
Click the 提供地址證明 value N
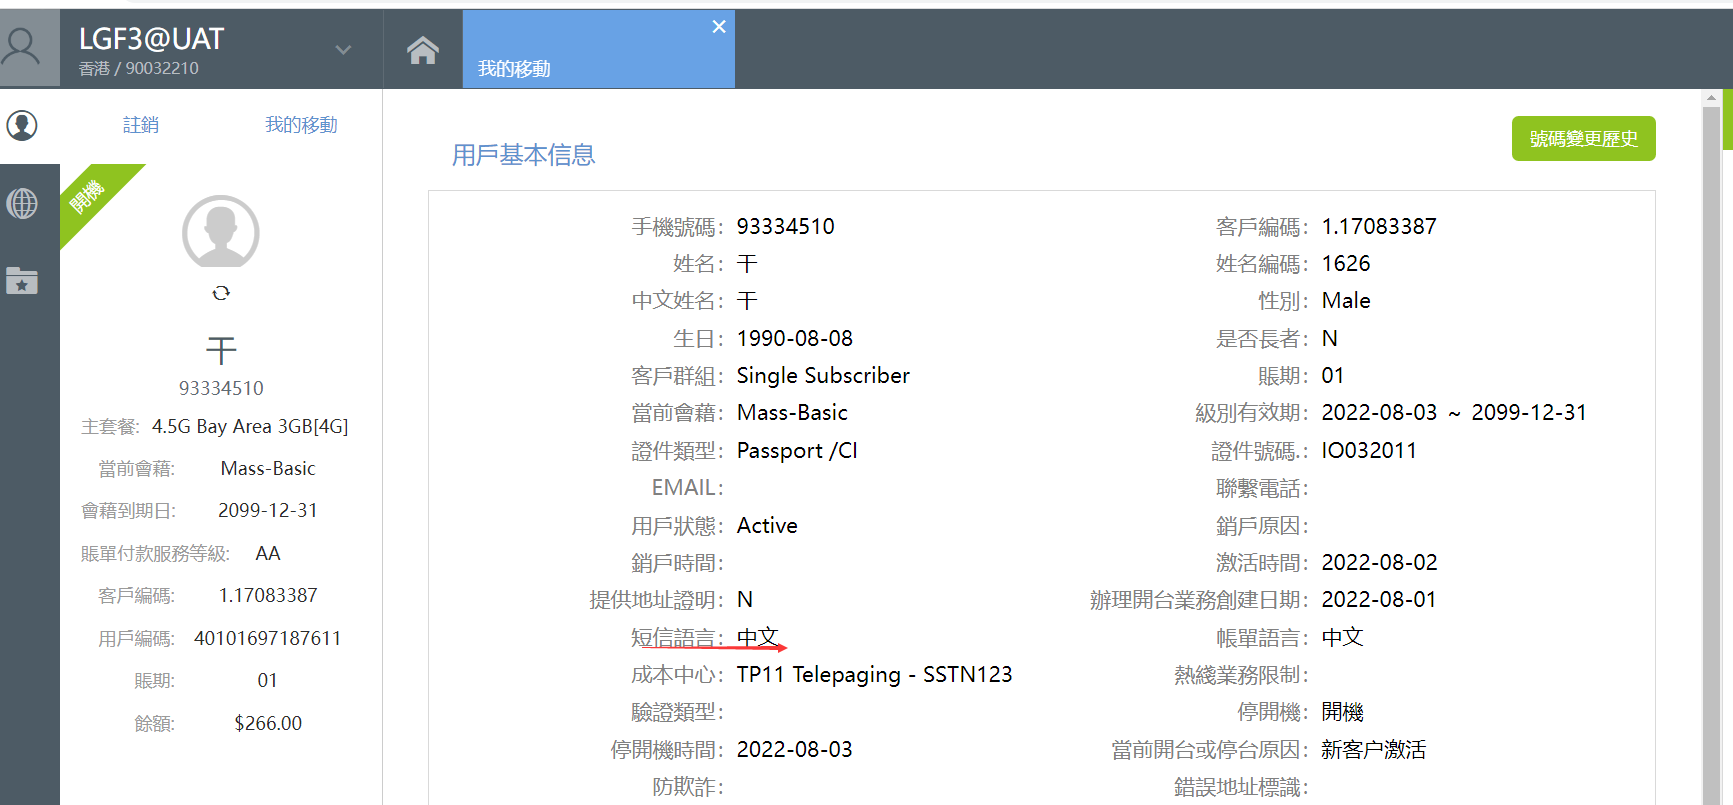[745, 600]
